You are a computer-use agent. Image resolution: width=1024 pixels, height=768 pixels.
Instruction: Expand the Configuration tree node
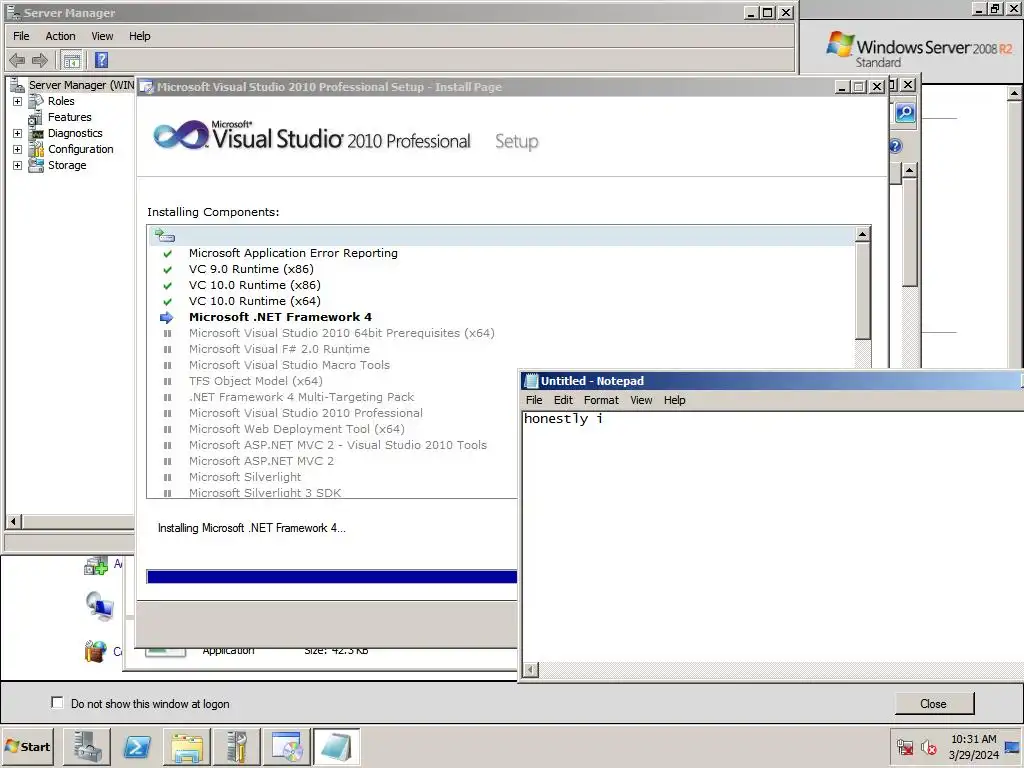coord(18,149)
